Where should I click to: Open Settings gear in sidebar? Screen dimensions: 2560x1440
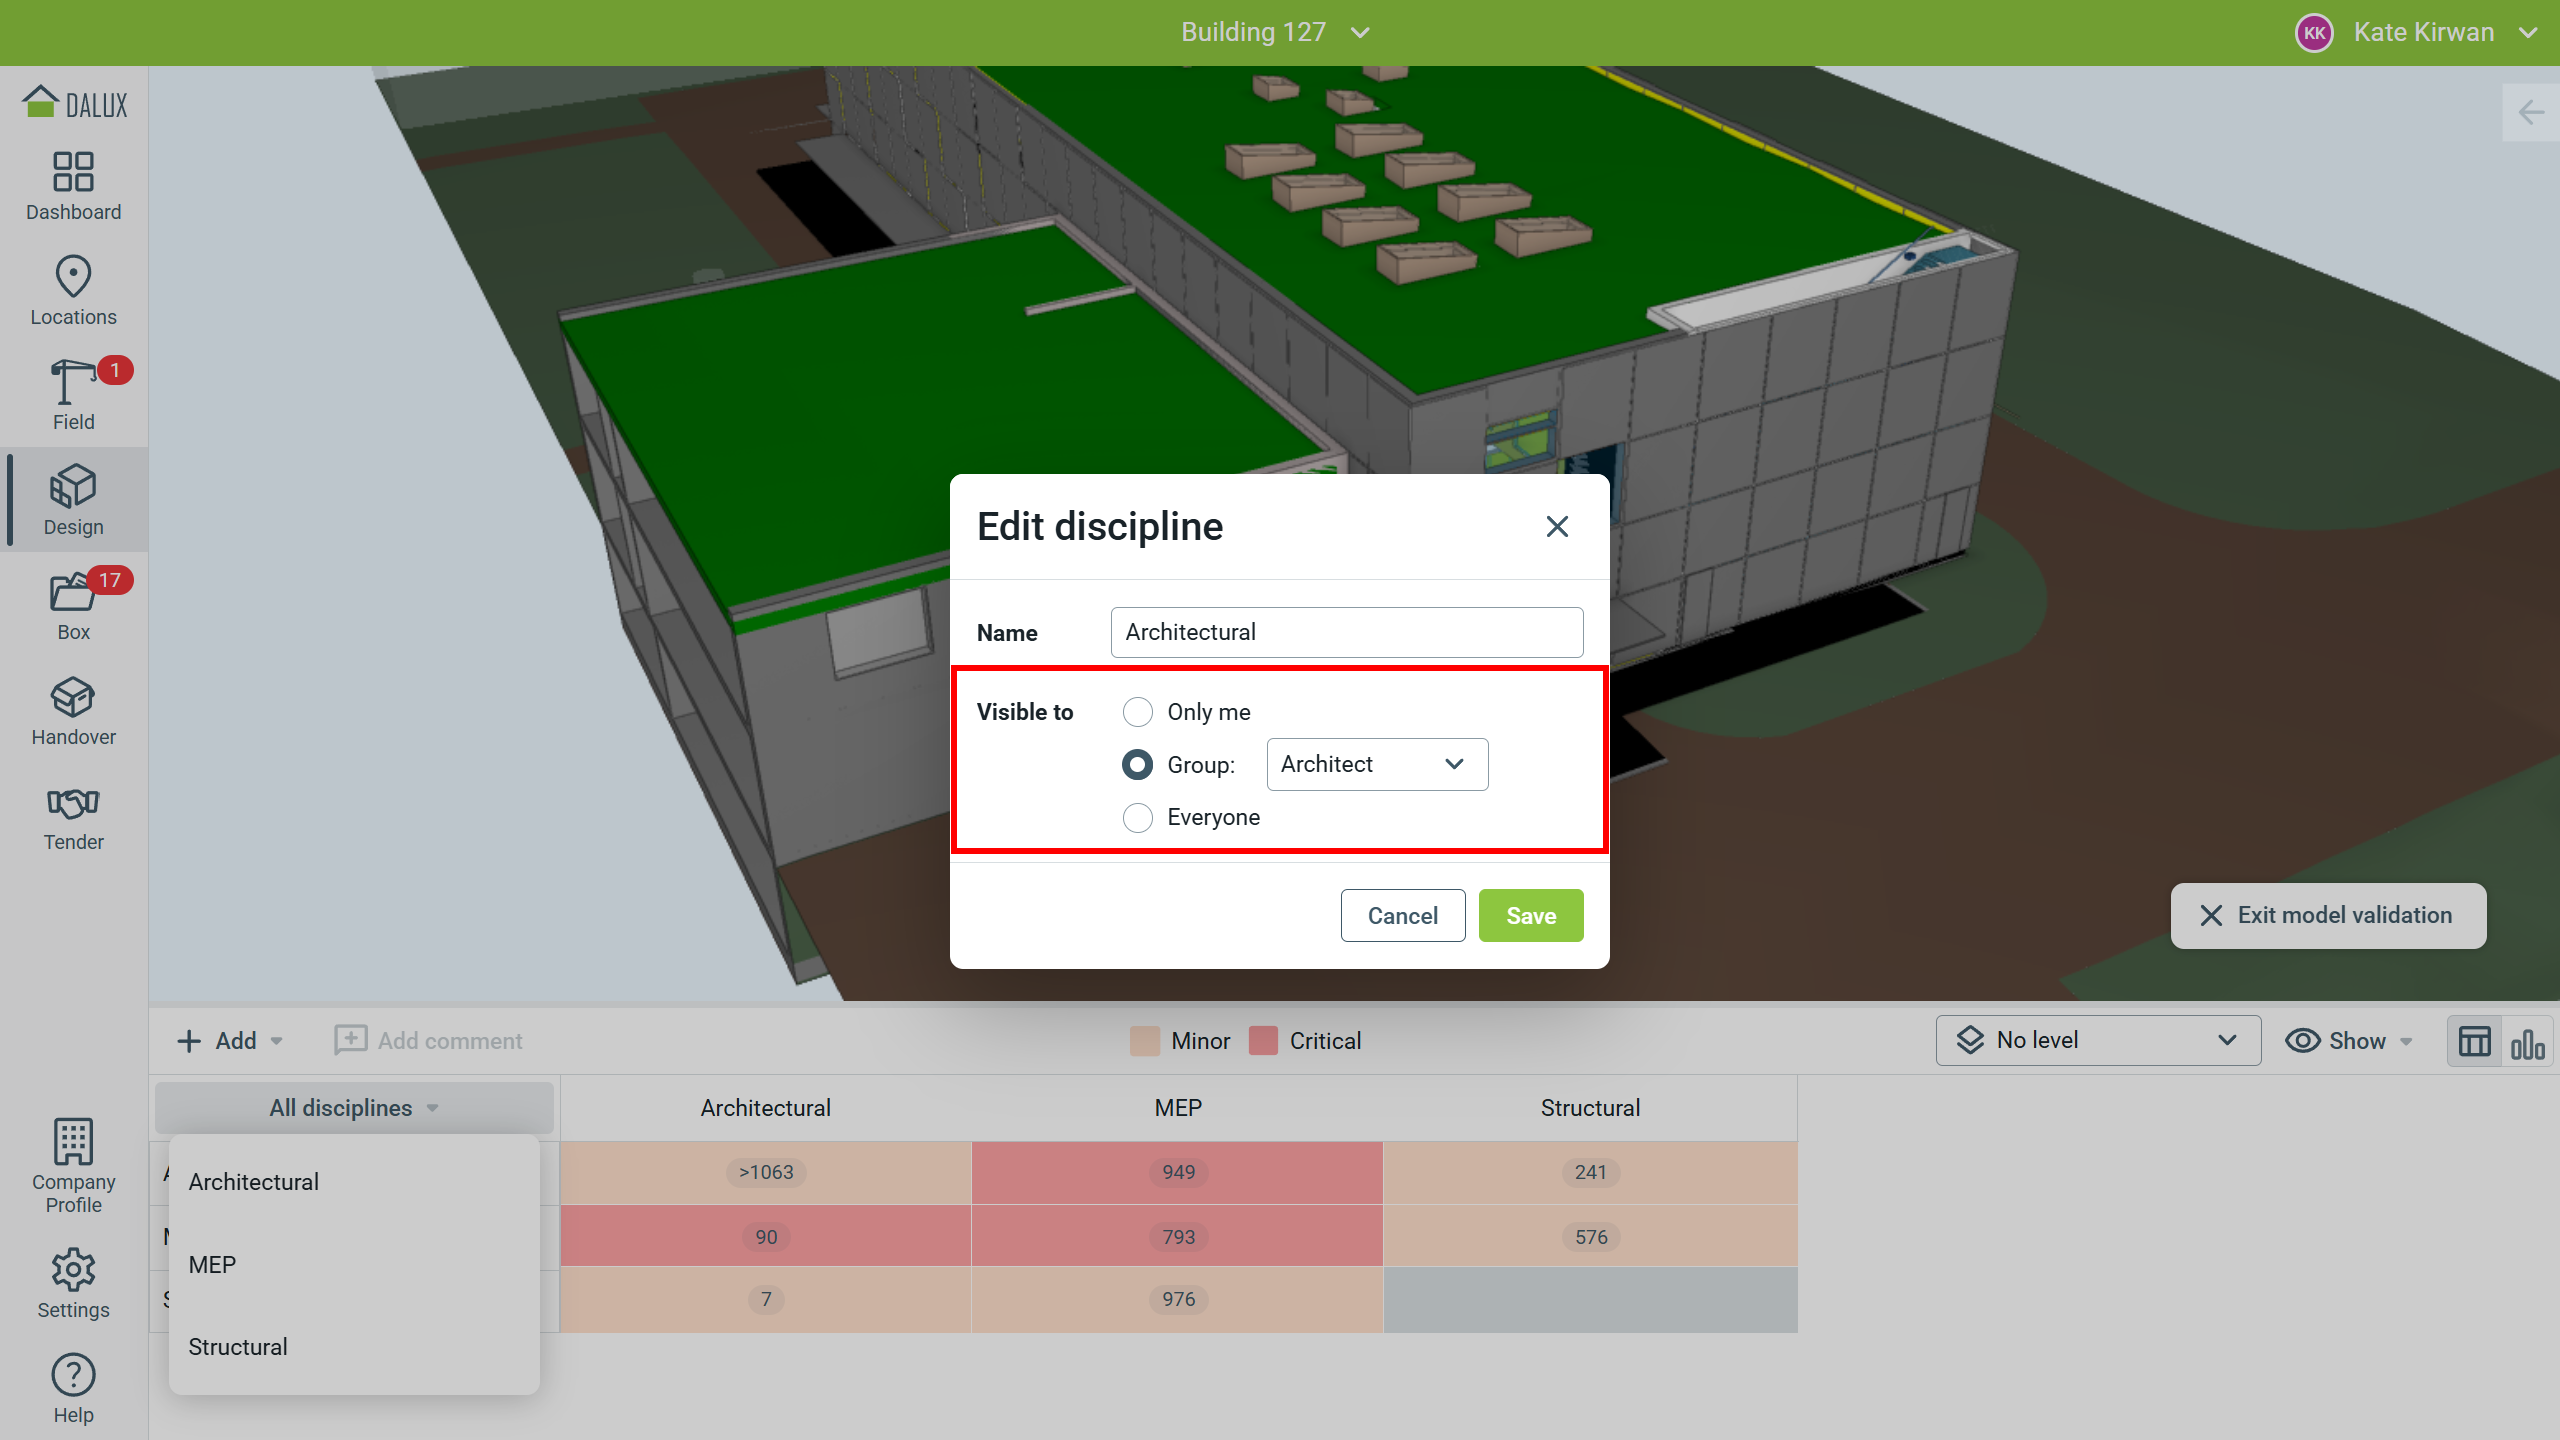pyautogui.click(x=73, y=1284)
